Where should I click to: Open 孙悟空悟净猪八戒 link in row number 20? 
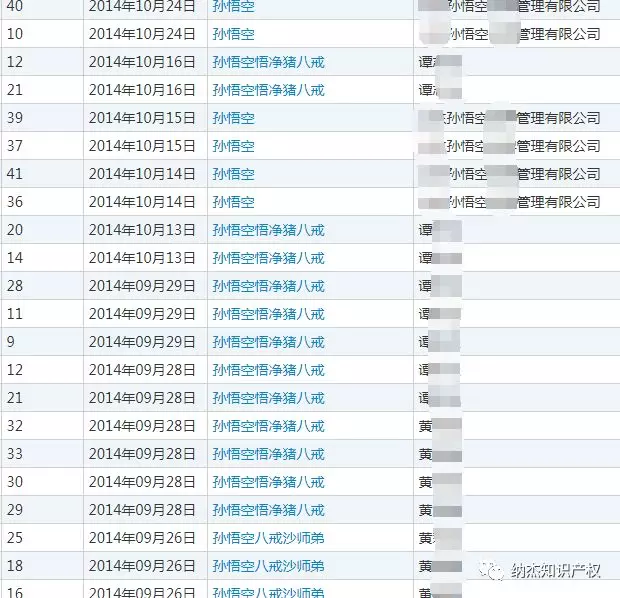coord(268,230)
